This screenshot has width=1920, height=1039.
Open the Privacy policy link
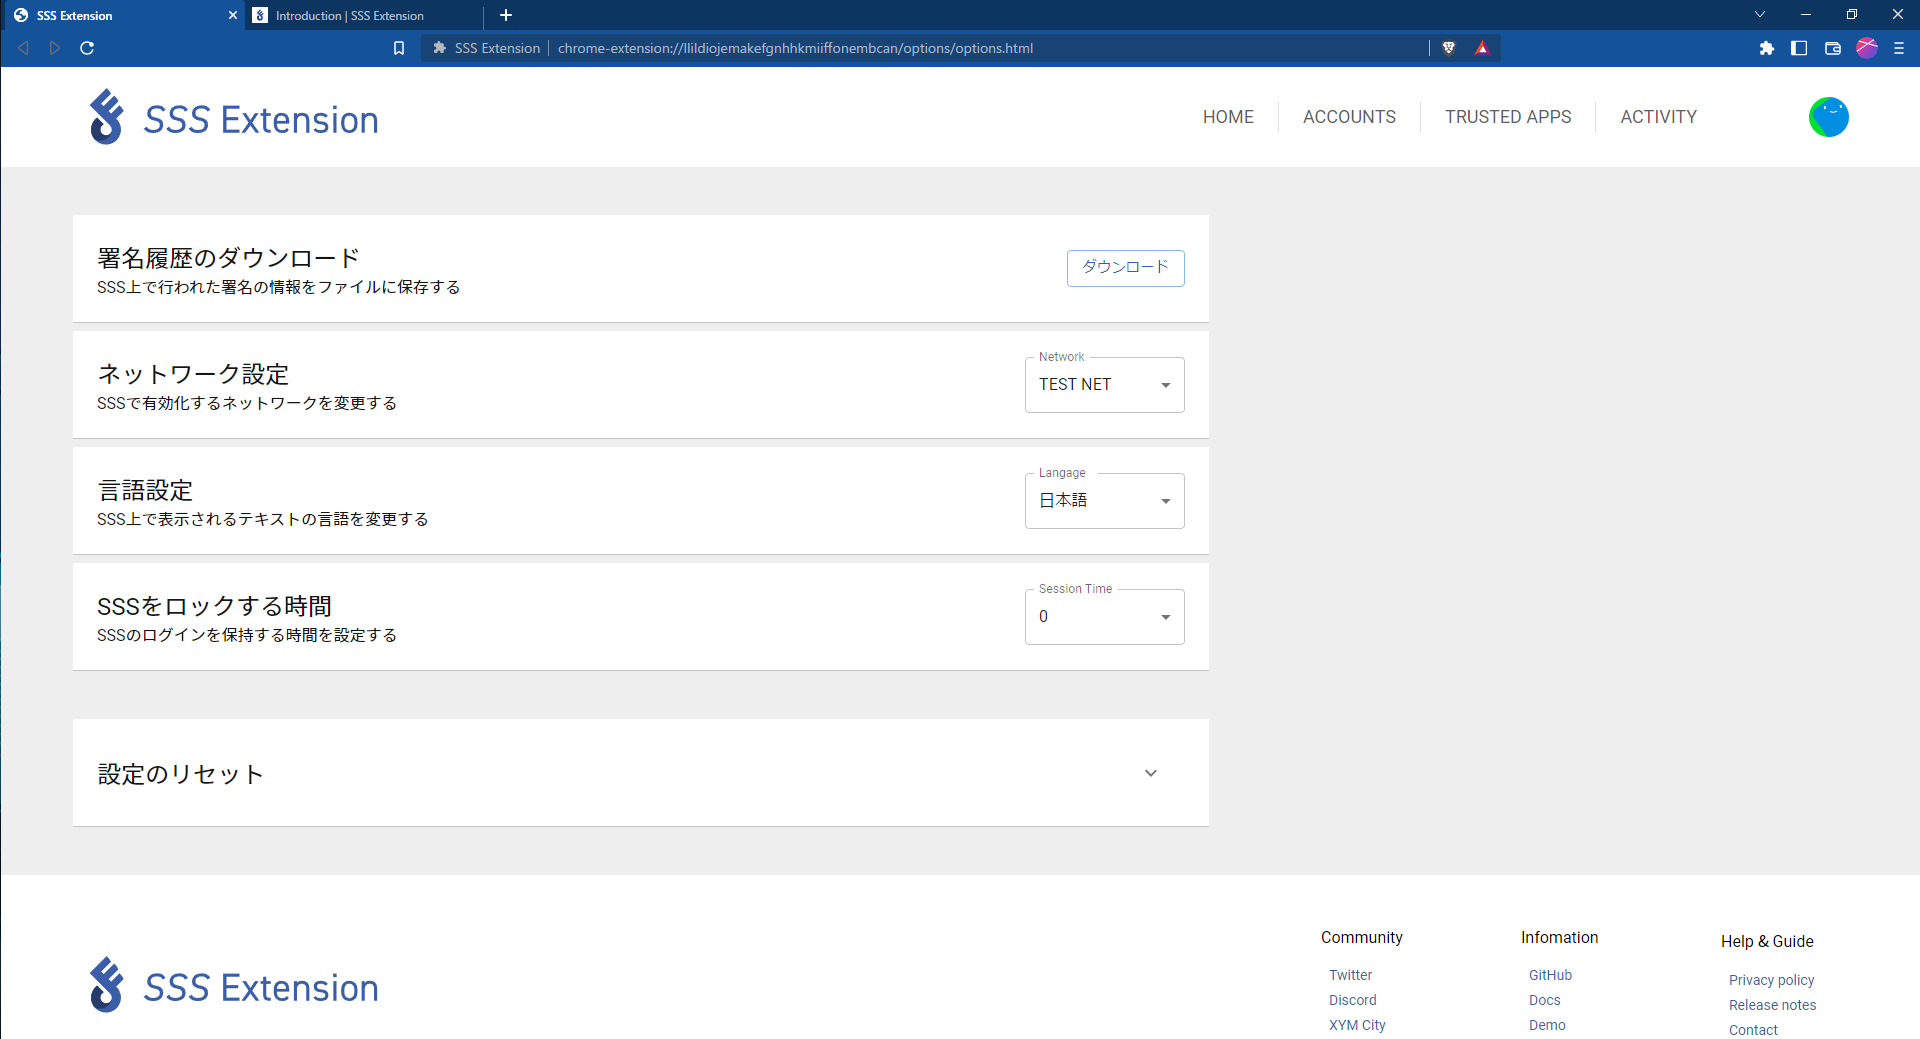[1771, 980]
